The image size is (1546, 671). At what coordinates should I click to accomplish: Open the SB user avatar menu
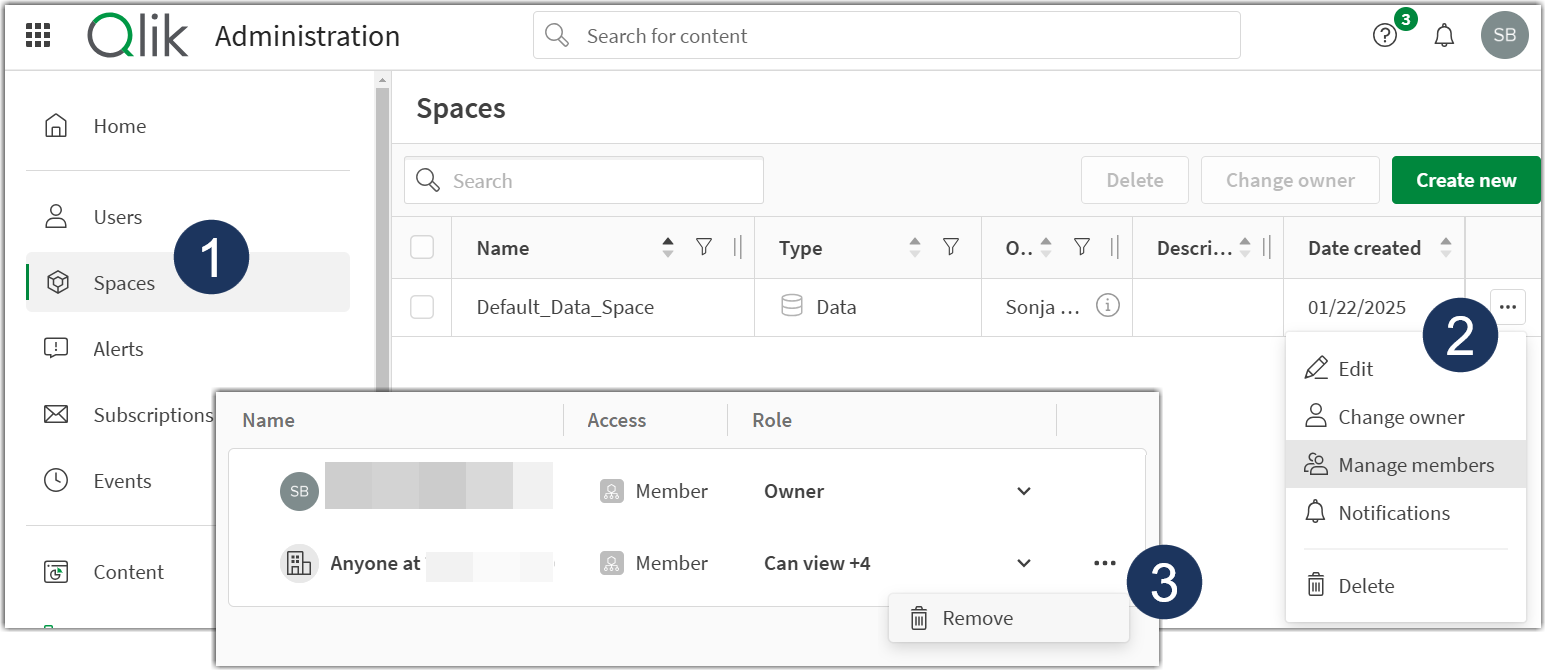tap(1504, 35)
